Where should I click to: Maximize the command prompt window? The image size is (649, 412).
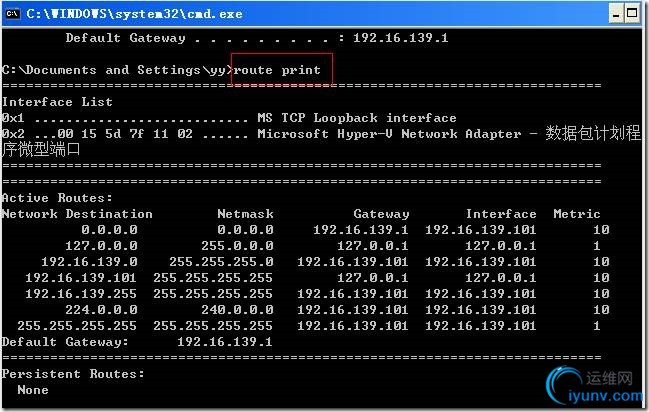pos(632,14)
